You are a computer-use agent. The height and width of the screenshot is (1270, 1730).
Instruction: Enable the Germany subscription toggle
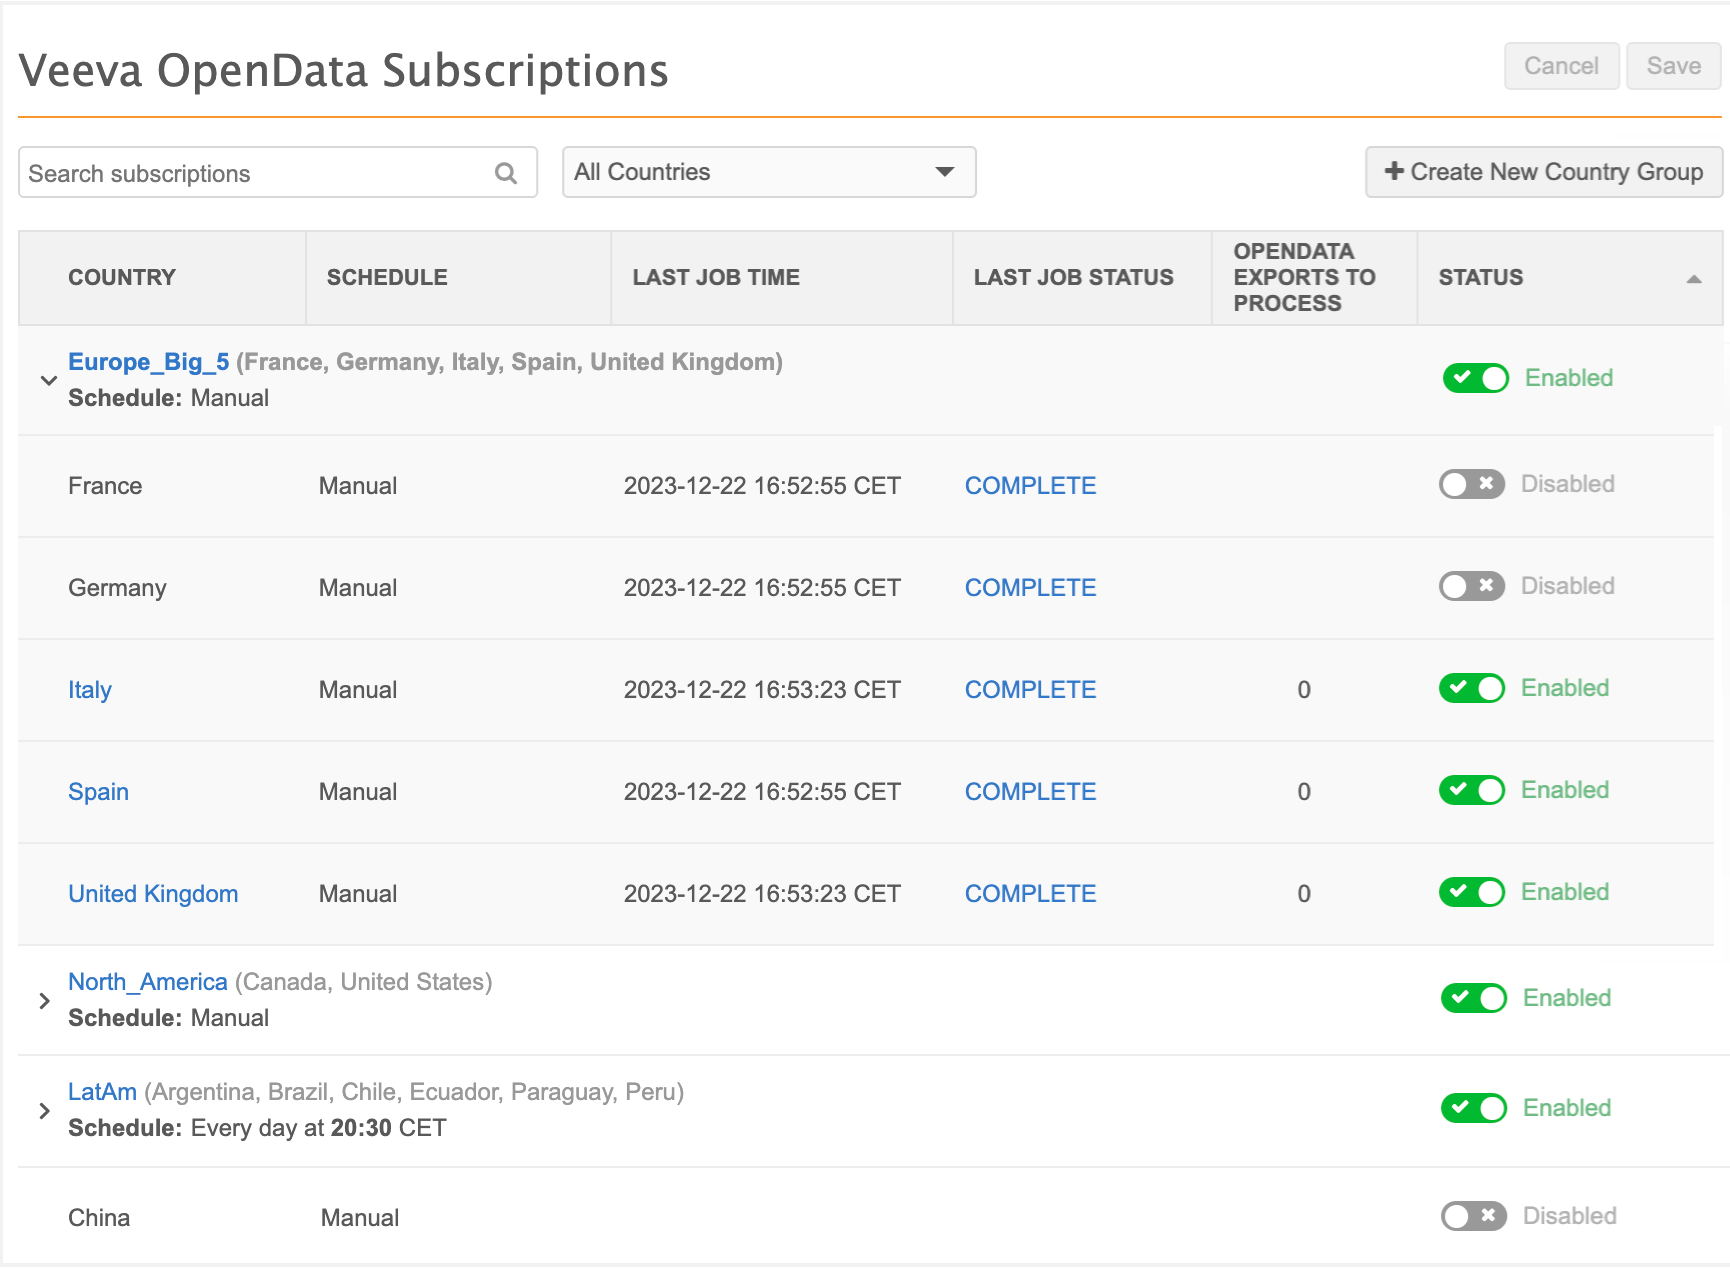[1471, 587]
